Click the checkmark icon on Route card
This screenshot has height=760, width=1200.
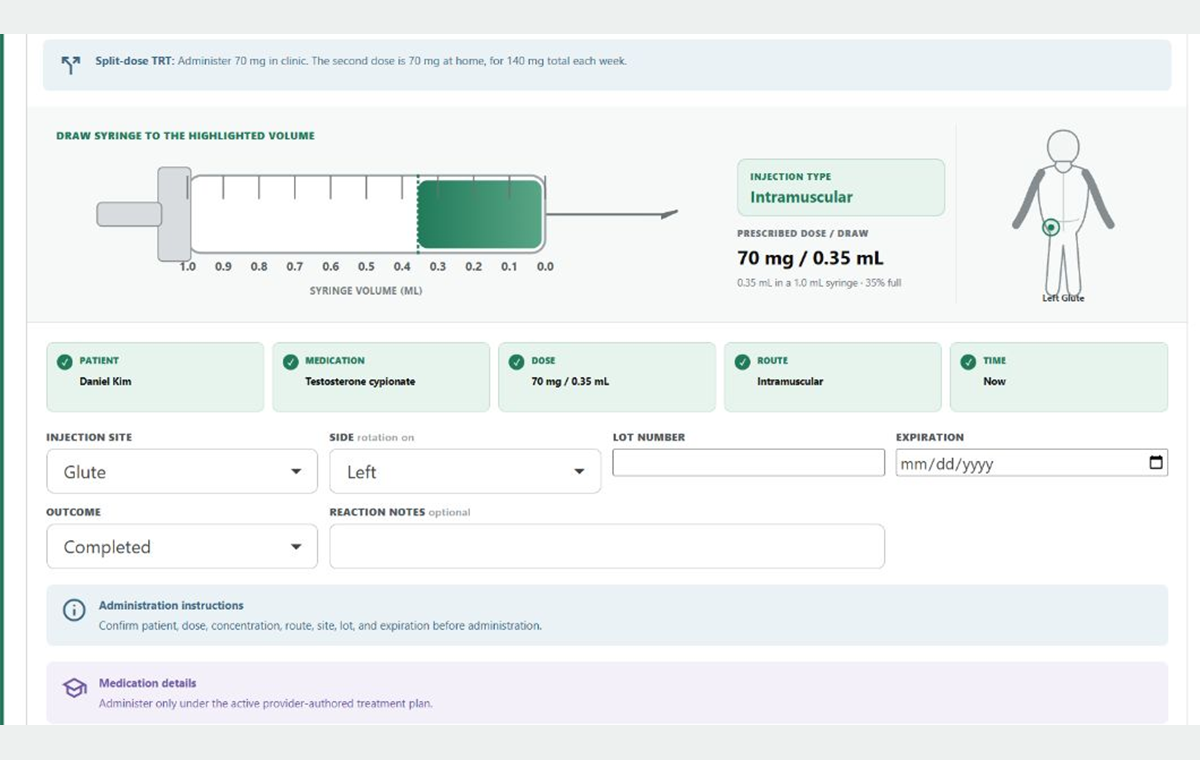pyautogui.click(x=742, y=362)
